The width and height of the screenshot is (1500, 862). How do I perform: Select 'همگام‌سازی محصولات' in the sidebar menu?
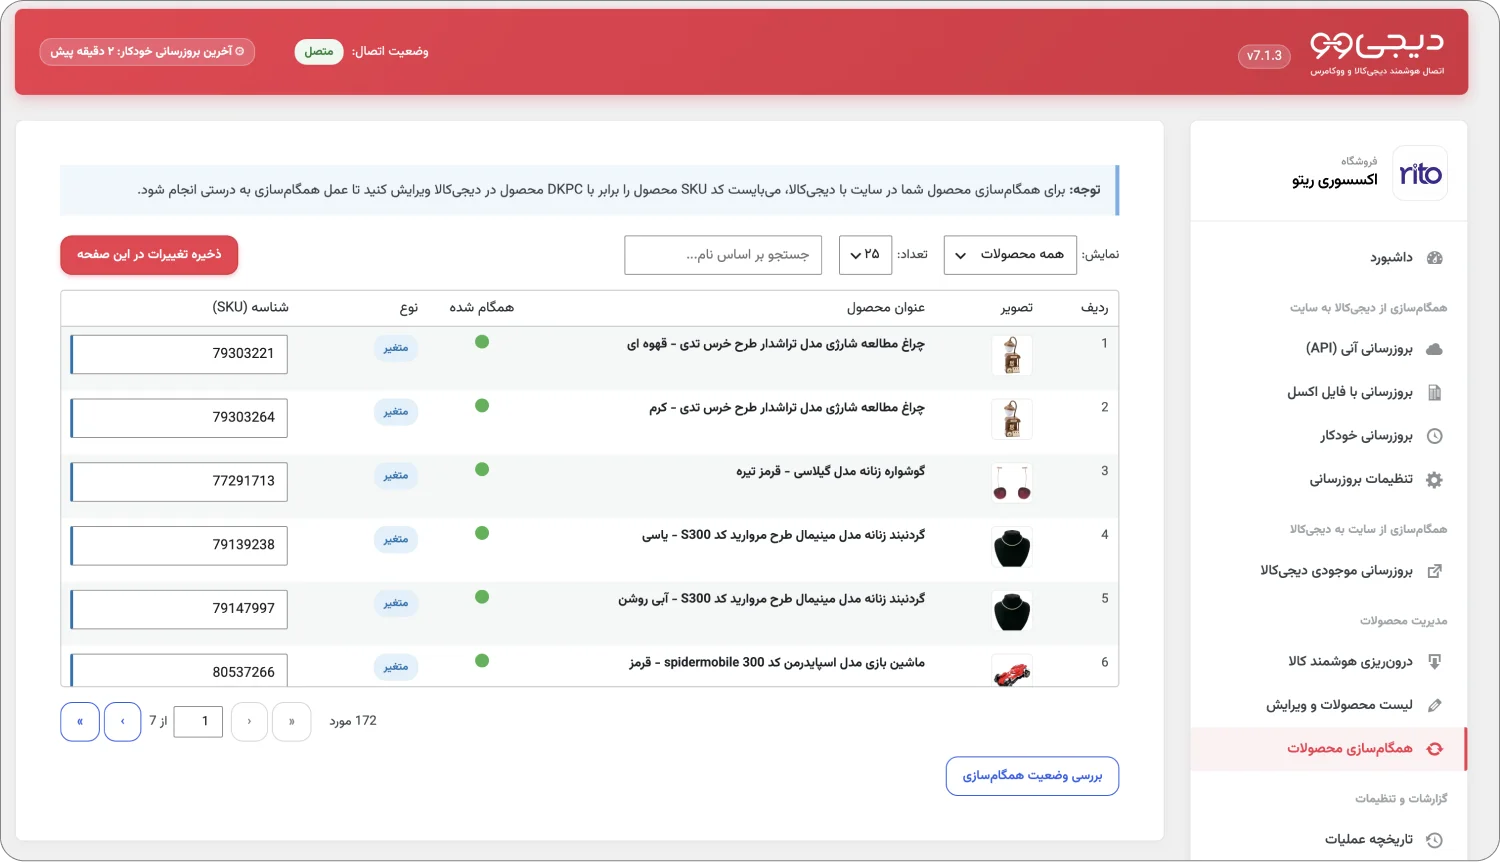click(1329, 749)
